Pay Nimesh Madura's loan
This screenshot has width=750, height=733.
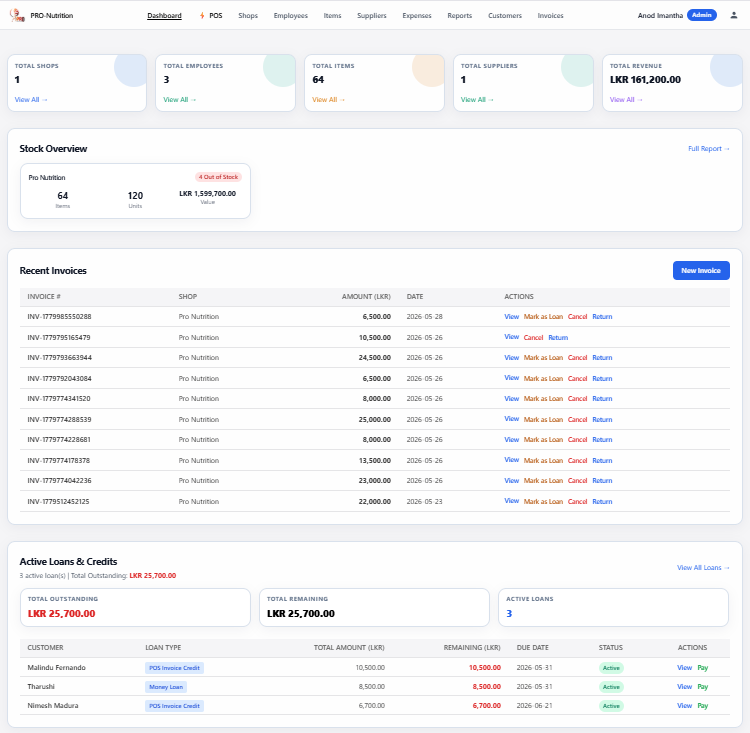click(702, 706)
